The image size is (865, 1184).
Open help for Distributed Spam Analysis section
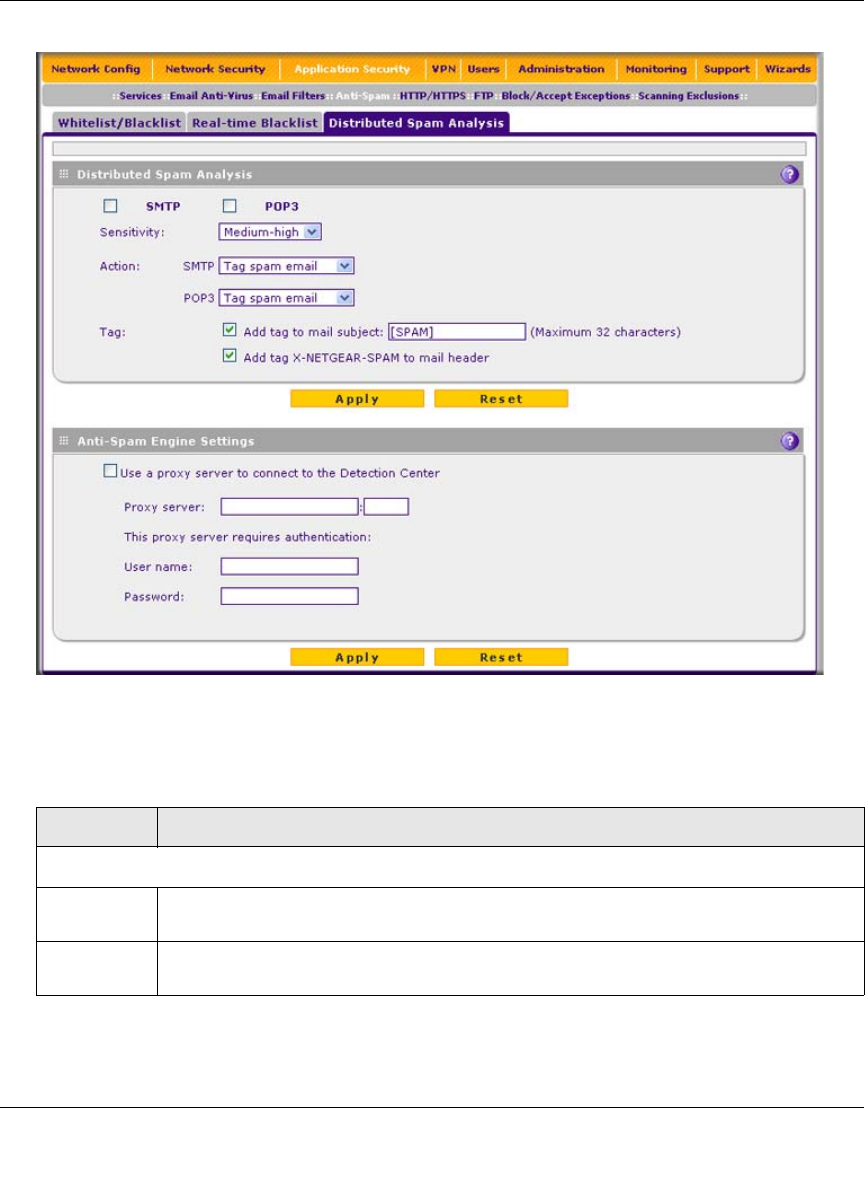click(789, 174)
